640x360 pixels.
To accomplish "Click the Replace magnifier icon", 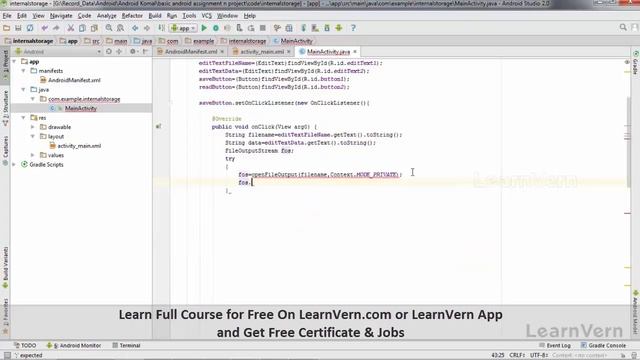I will click(120, 28).
